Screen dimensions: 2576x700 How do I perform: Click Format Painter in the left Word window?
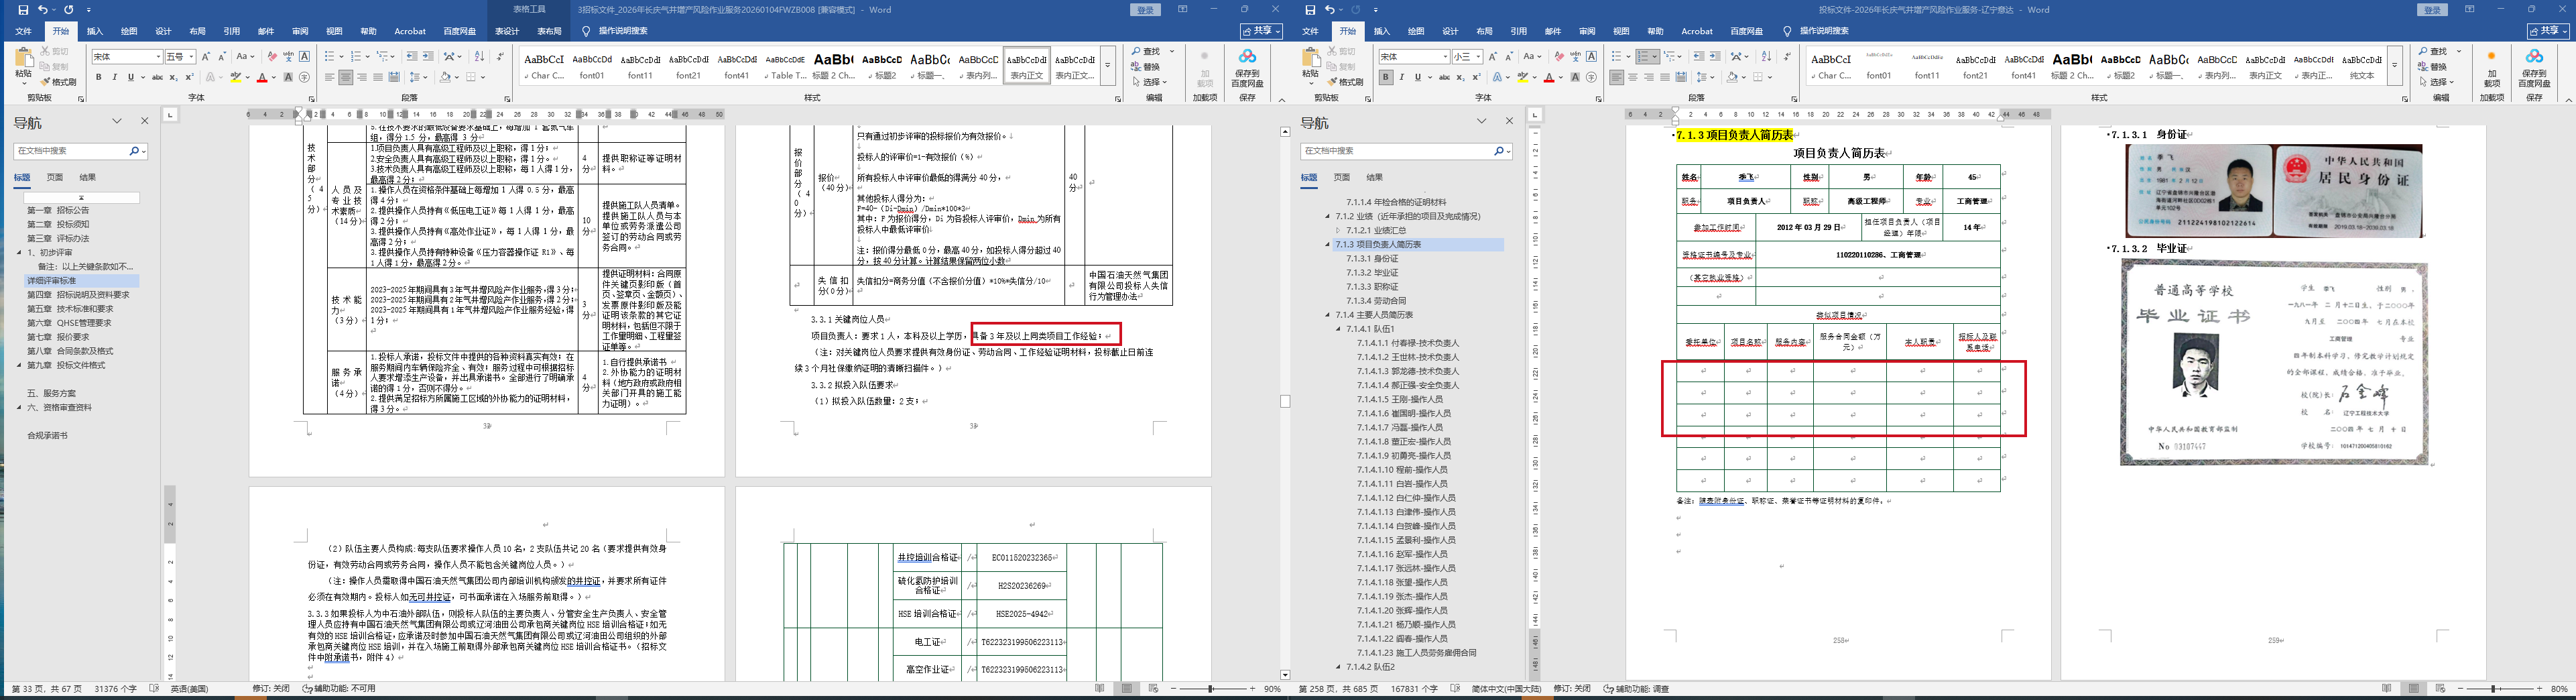point(58,82)
